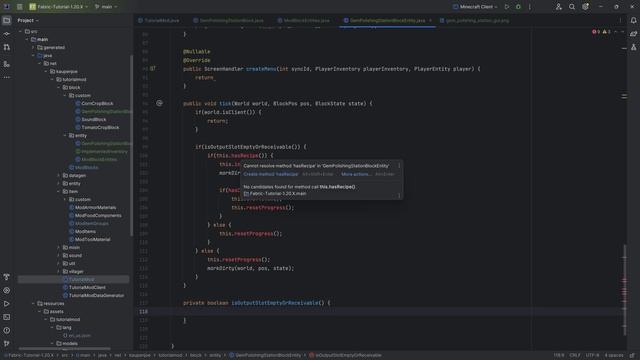Image resolution: width=640 pixels, height=360 pixels.
Task: Open the Structure tool window
Action: [7, 64]
